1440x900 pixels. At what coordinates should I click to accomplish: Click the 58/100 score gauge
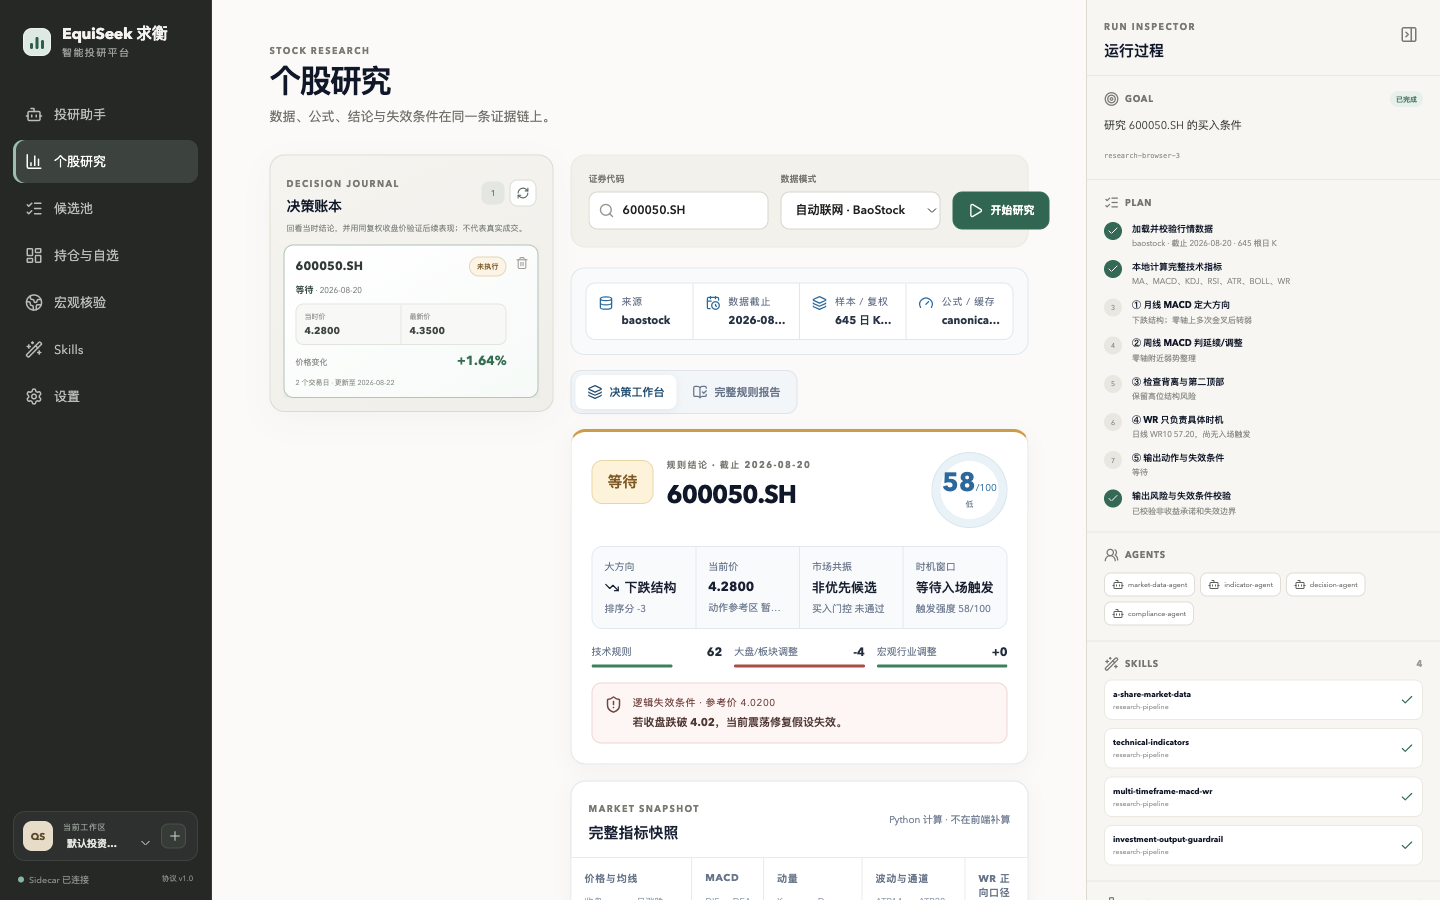(x=969, y=490)
